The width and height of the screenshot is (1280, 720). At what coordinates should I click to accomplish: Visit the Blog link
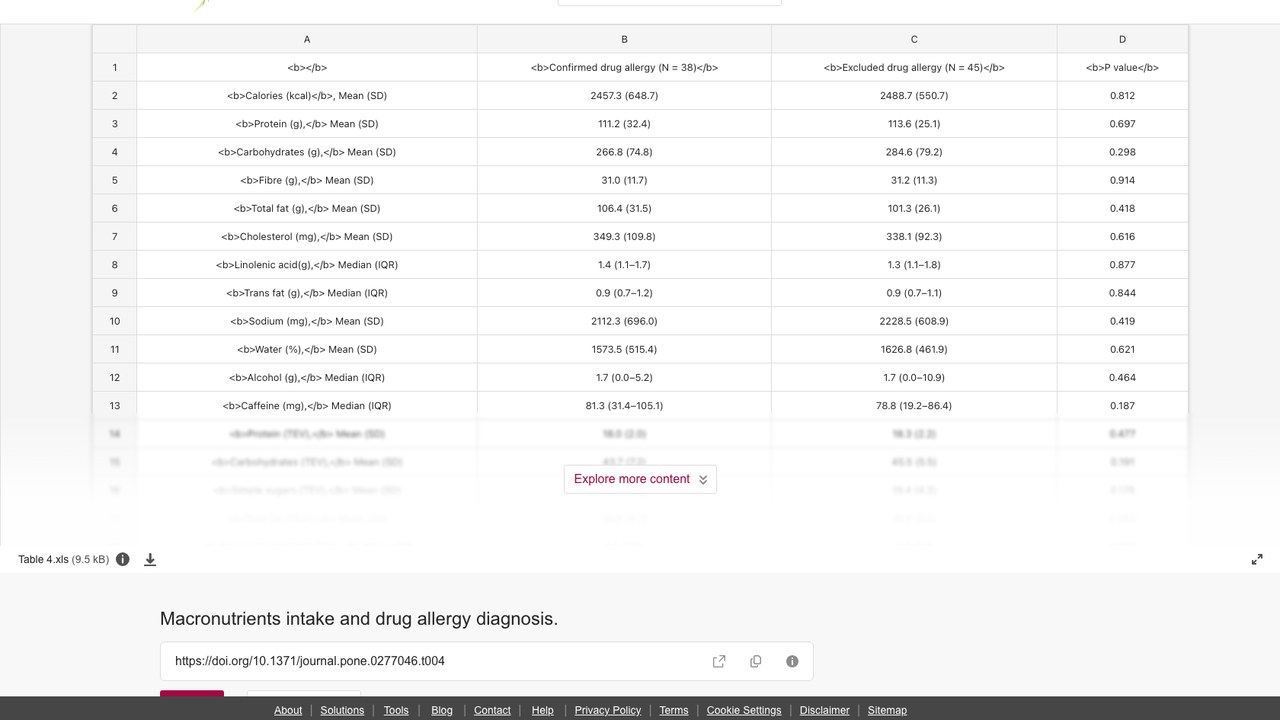[x=442, y=710]
